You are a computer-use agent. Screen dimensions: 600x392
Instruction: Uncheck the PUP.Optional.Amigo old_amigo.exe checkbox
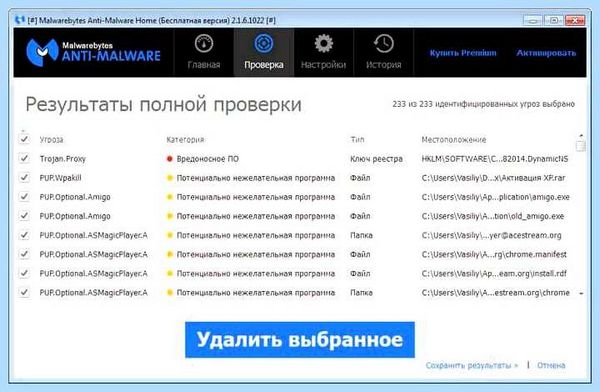click(x=24, y=216)
